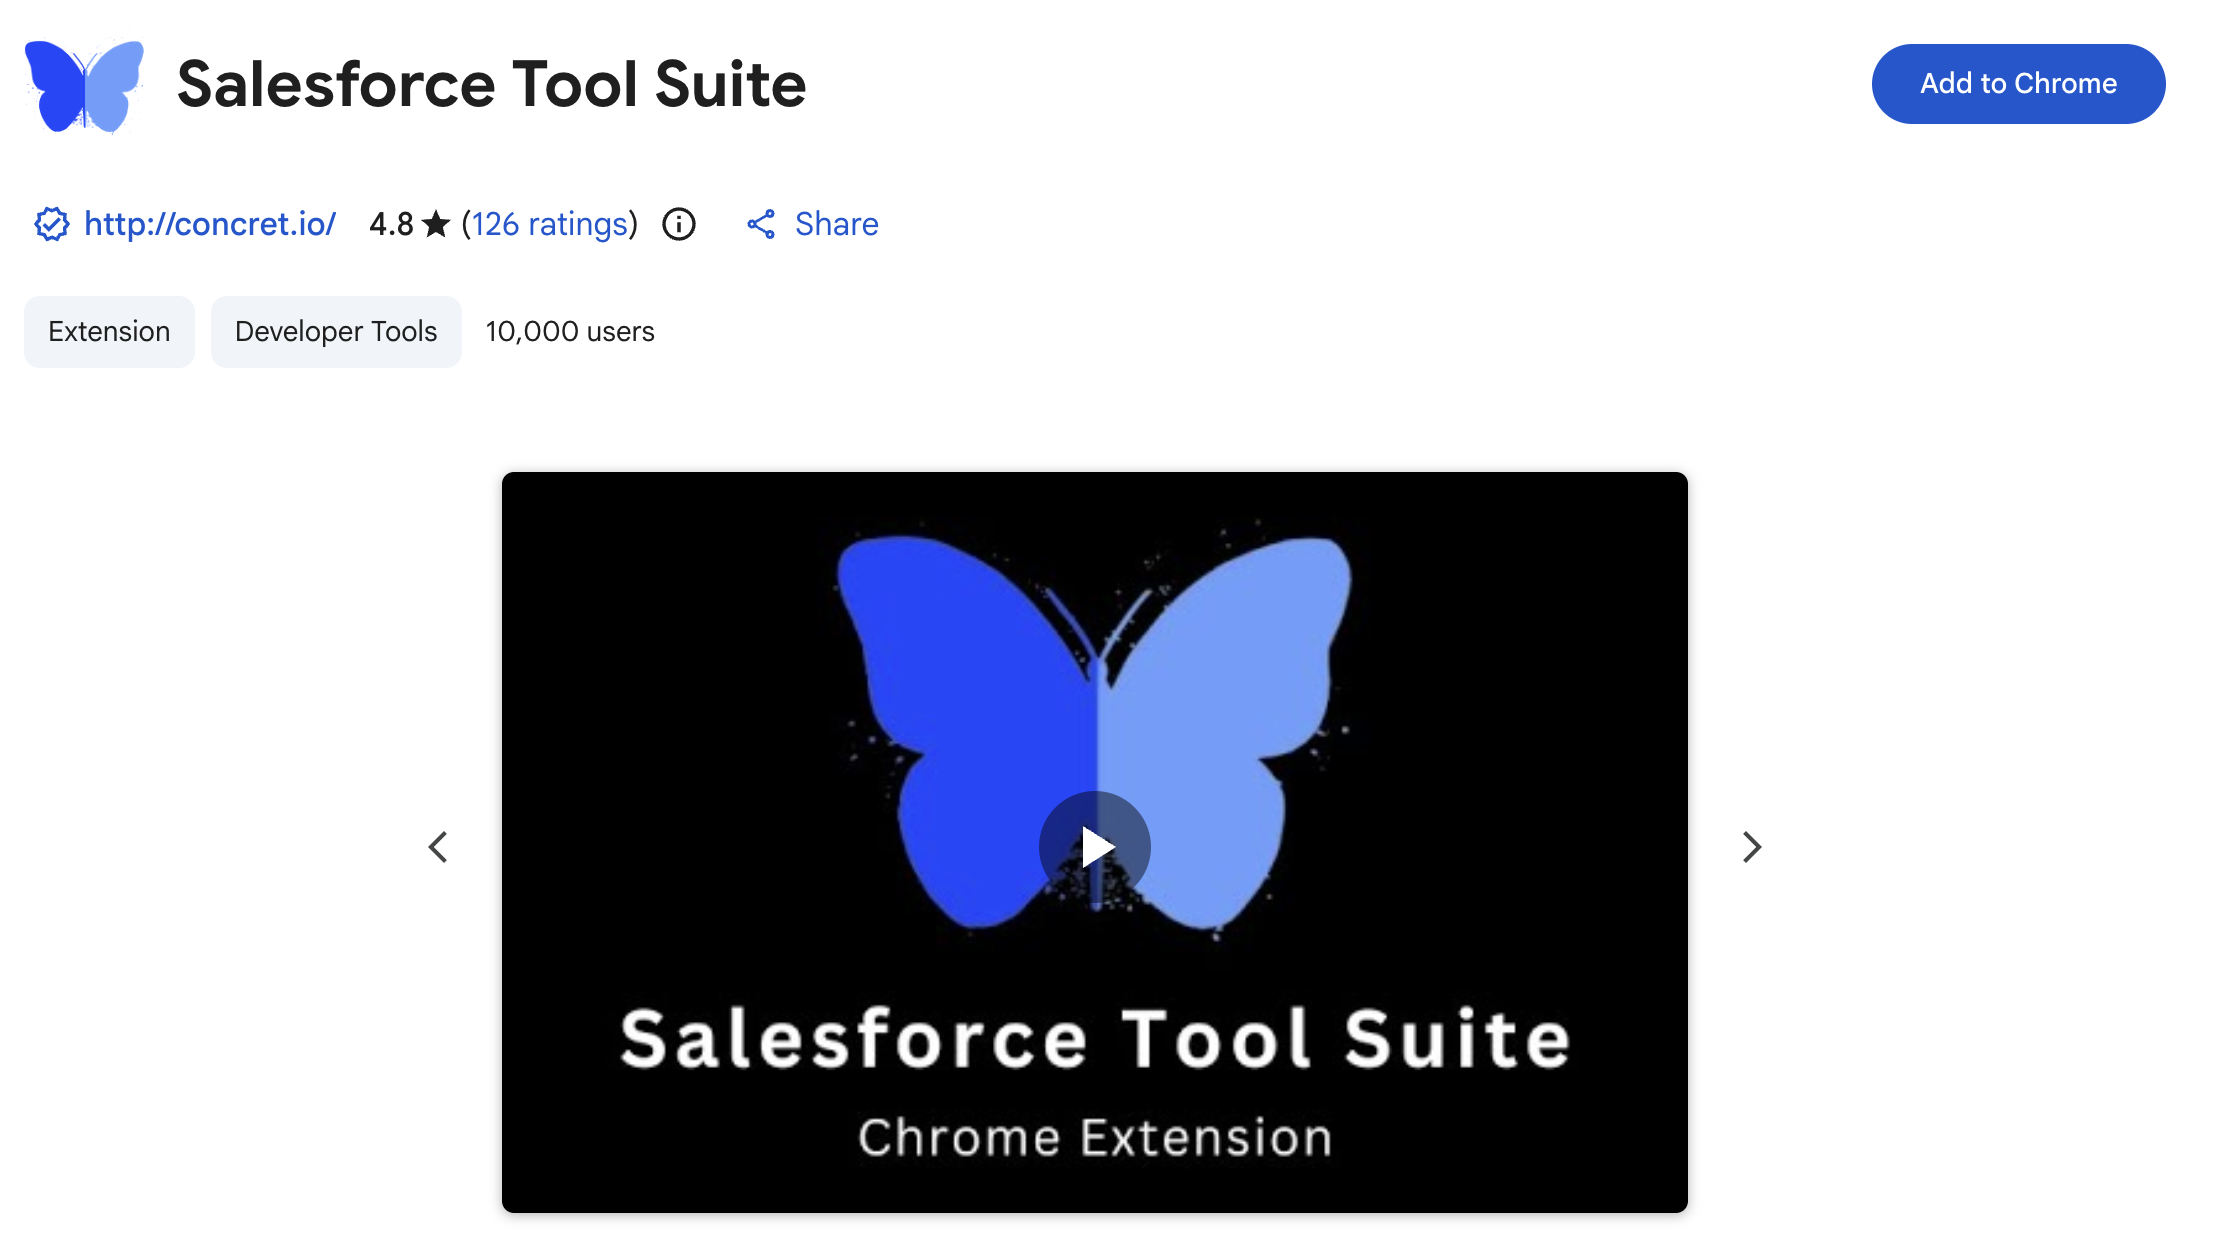Select the Developer Tools category chip
The image size is (2226, 1256).
(x=336, y=332)
